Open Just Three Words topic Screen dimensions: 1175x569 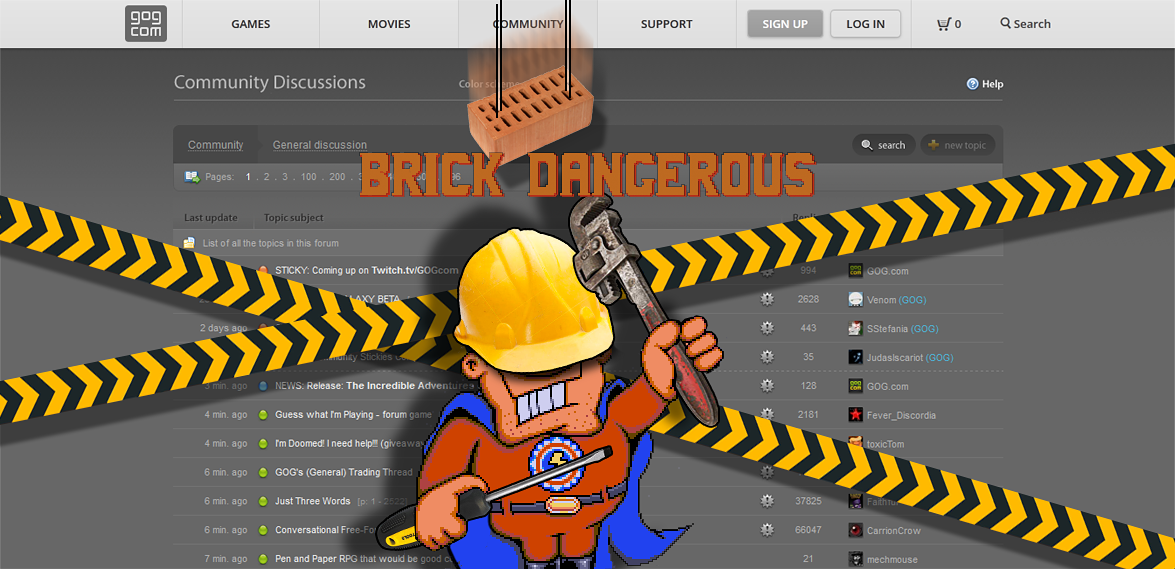[312, 501]
